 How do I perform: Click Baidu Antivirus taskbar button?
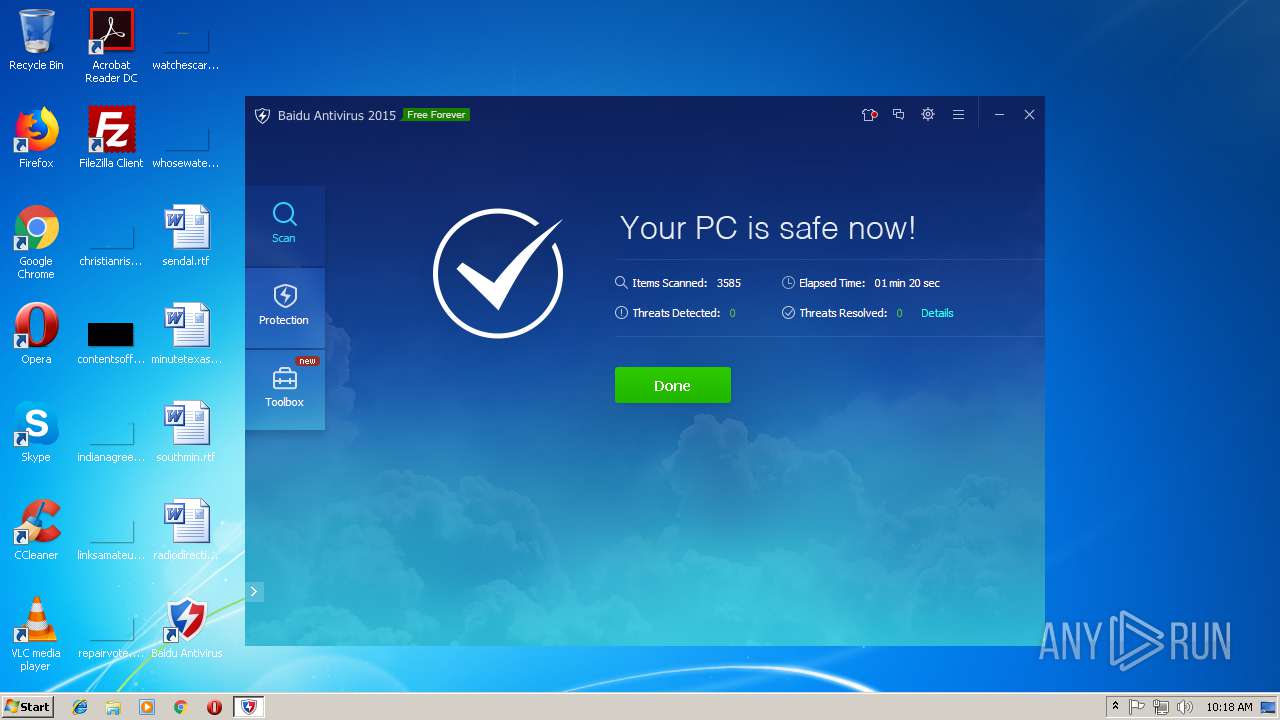(248, 707)
